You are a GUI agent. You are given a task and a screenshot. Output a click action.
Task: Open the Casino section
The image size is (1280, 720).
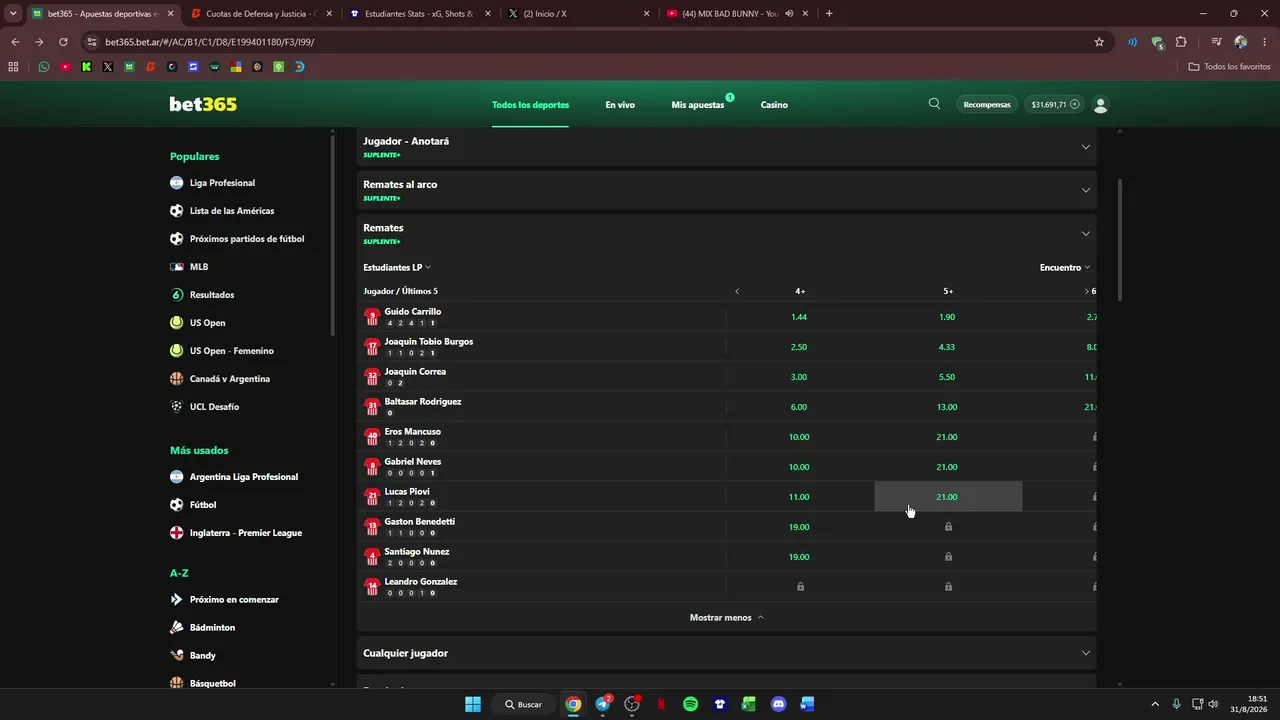pyautogui.click(x=774, y=105)
